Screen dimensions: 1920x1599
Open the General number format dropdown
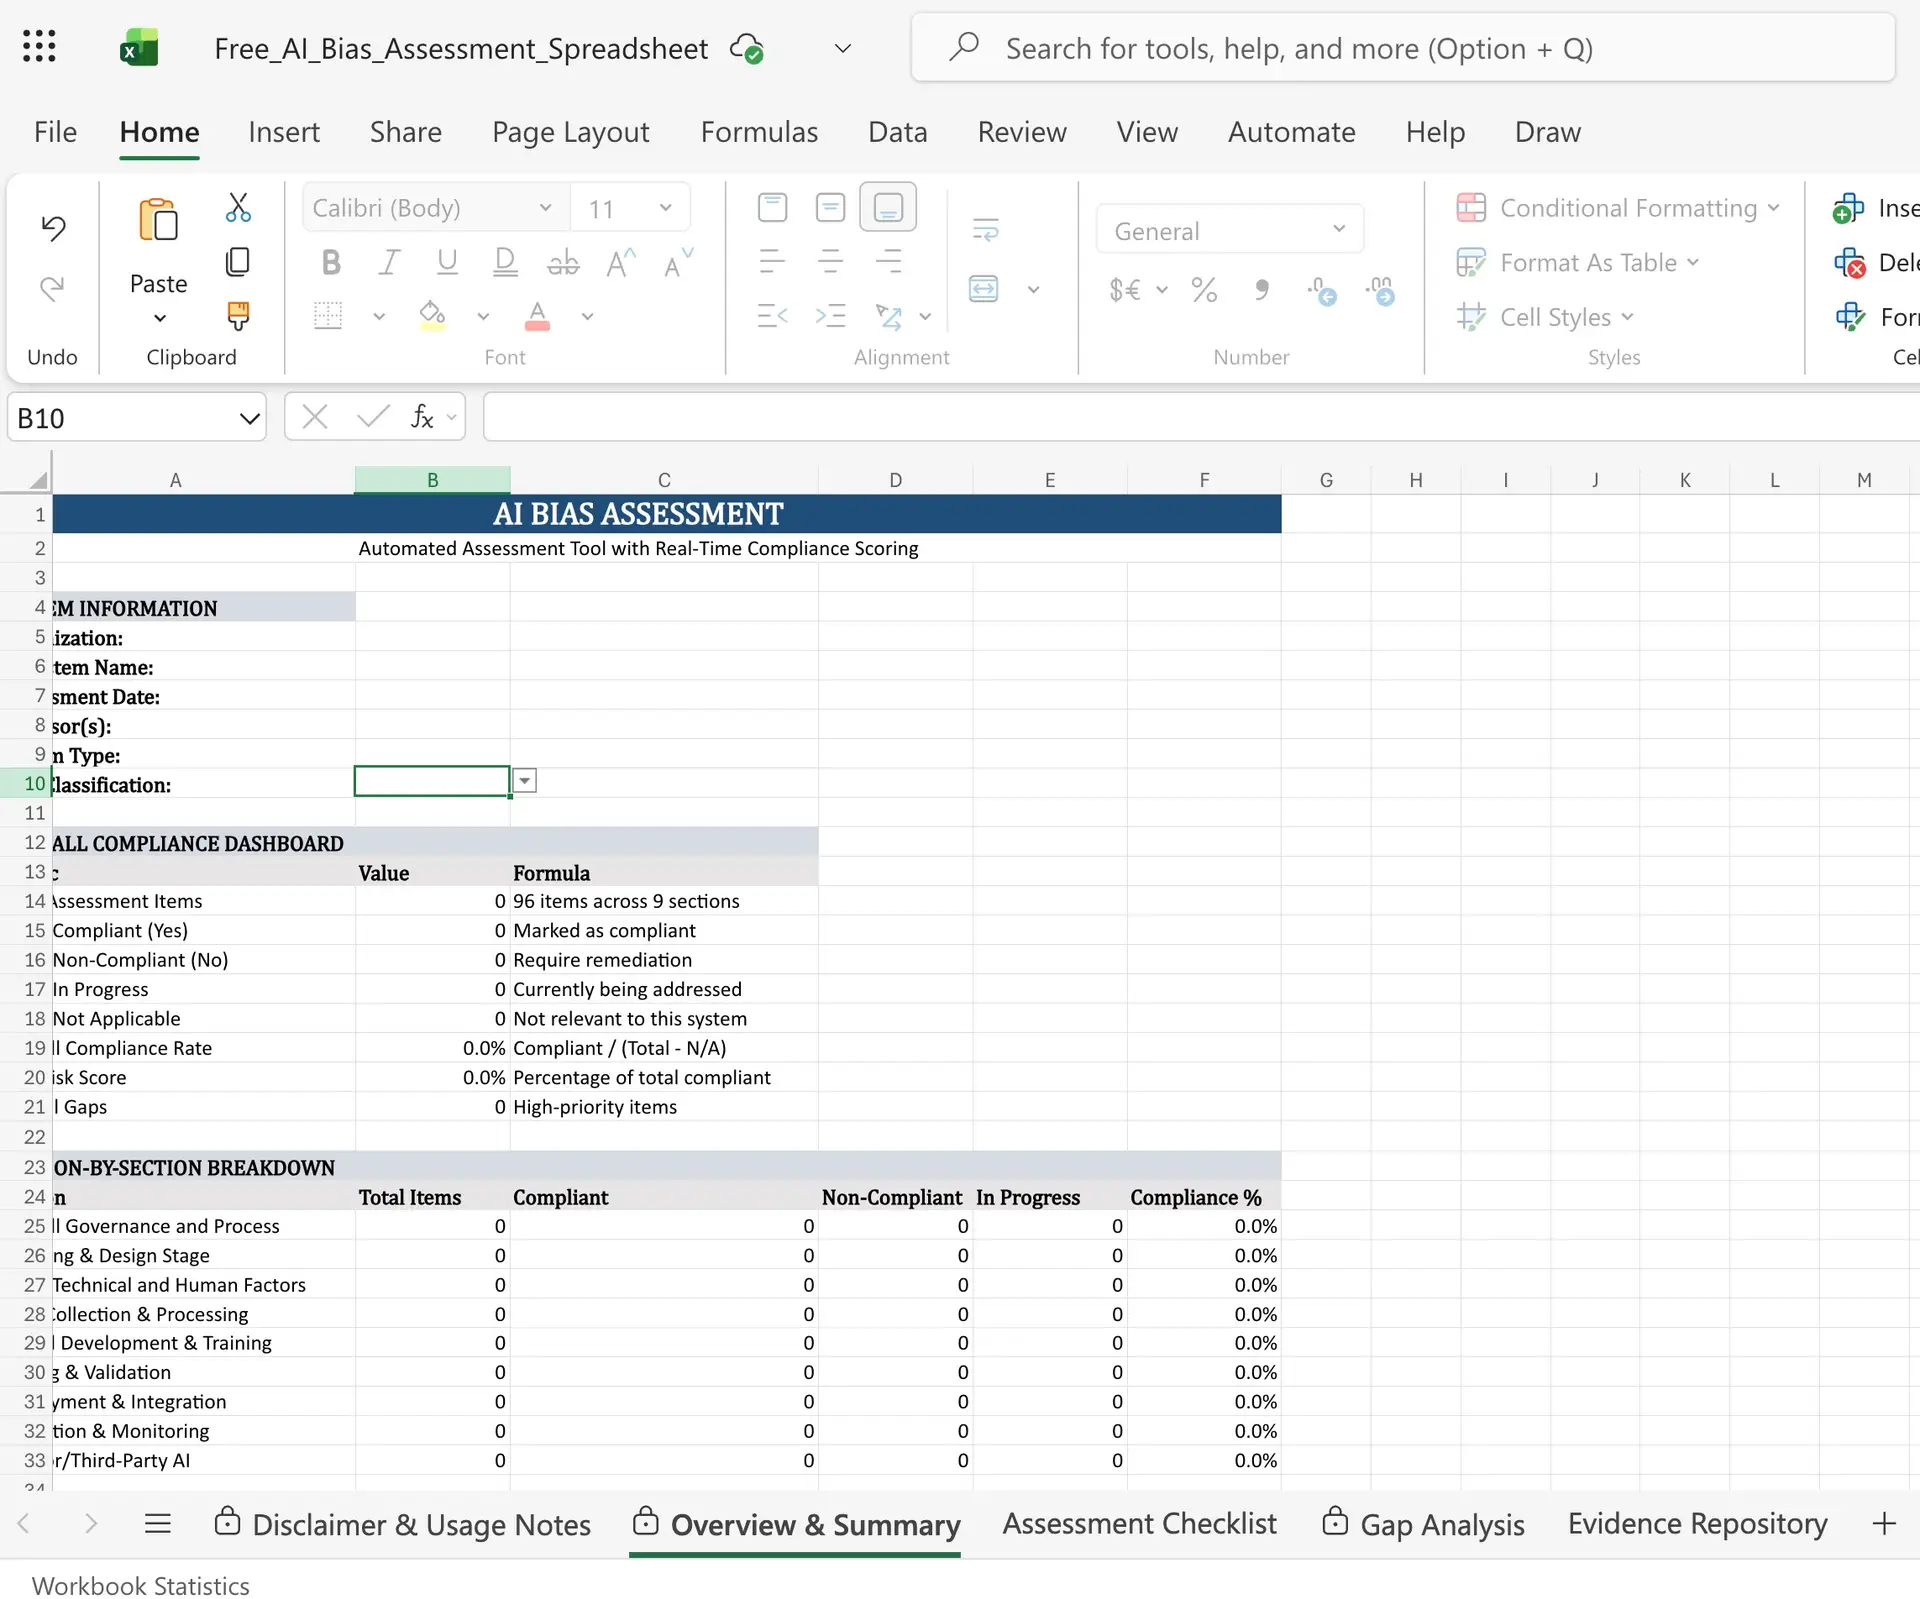tap(1338, 229)
